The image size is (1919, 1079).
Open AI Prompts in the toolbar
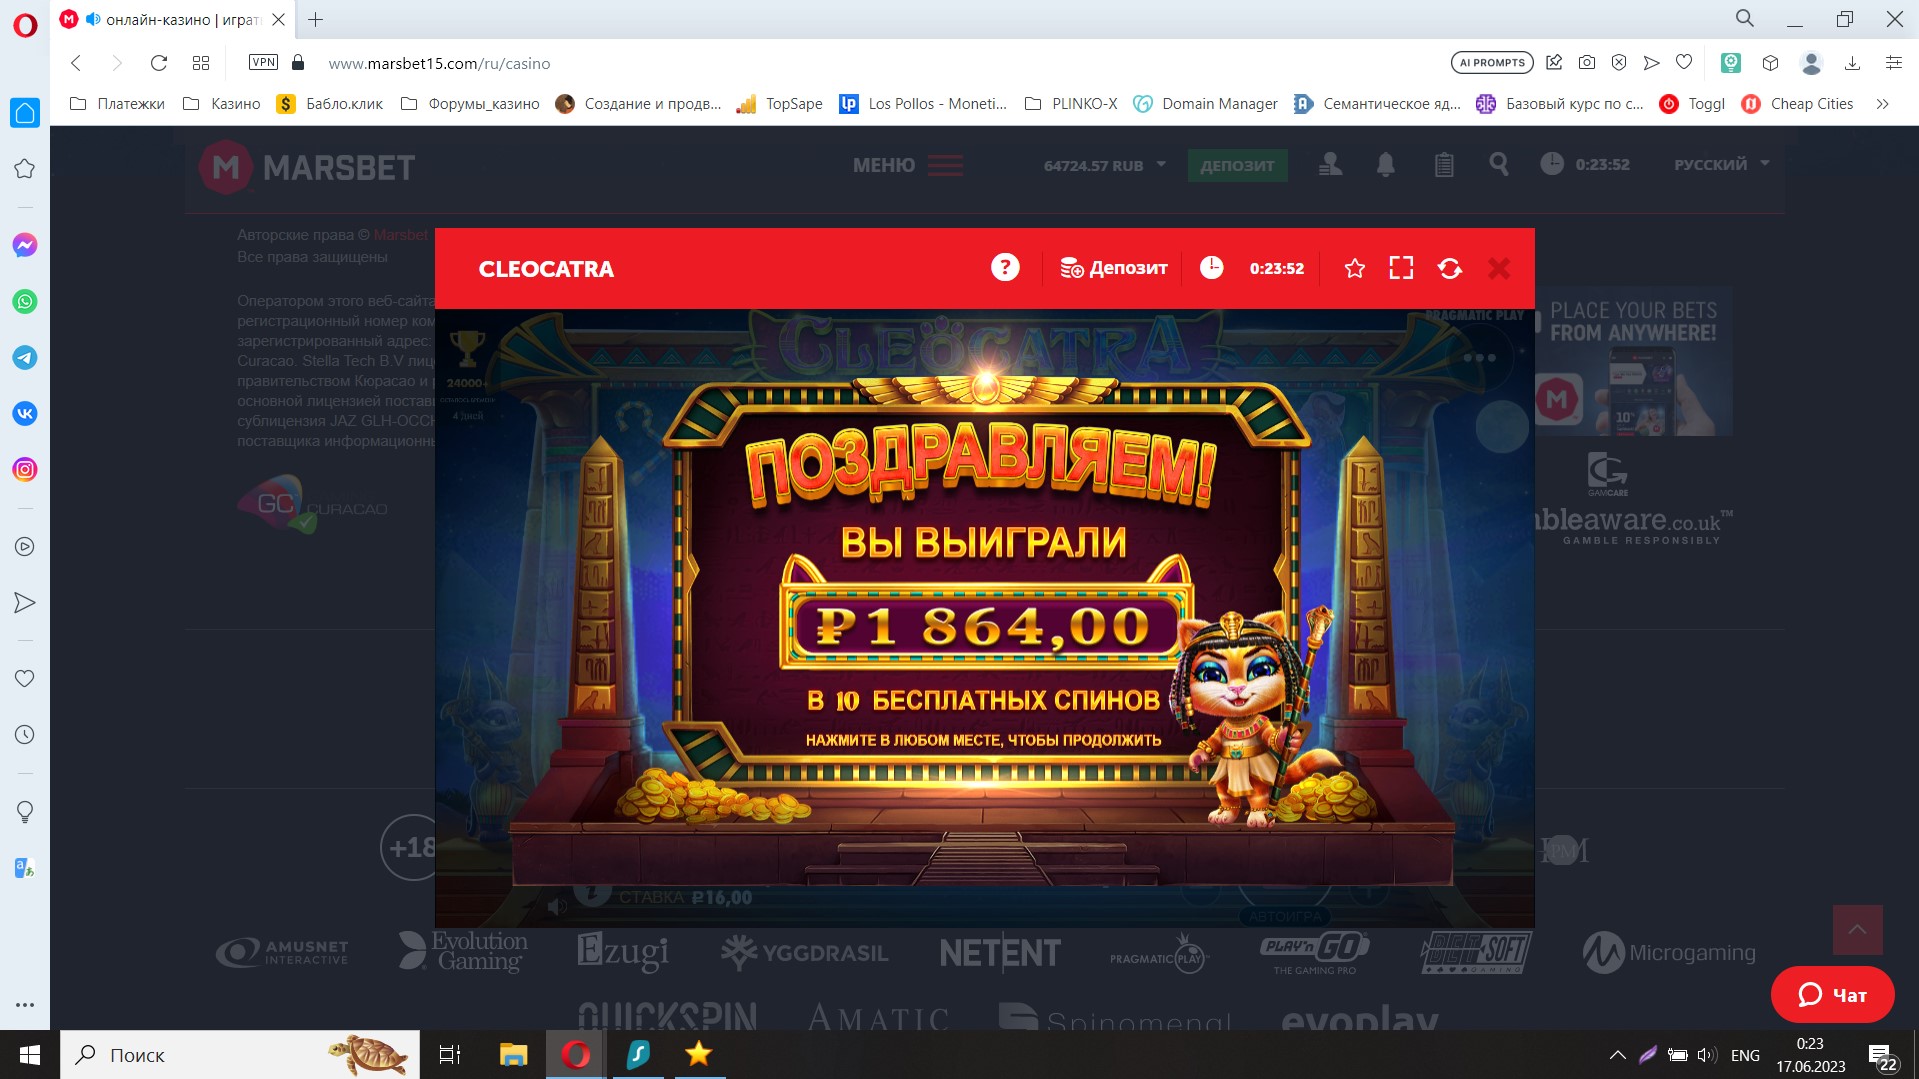pos(1492,63)
